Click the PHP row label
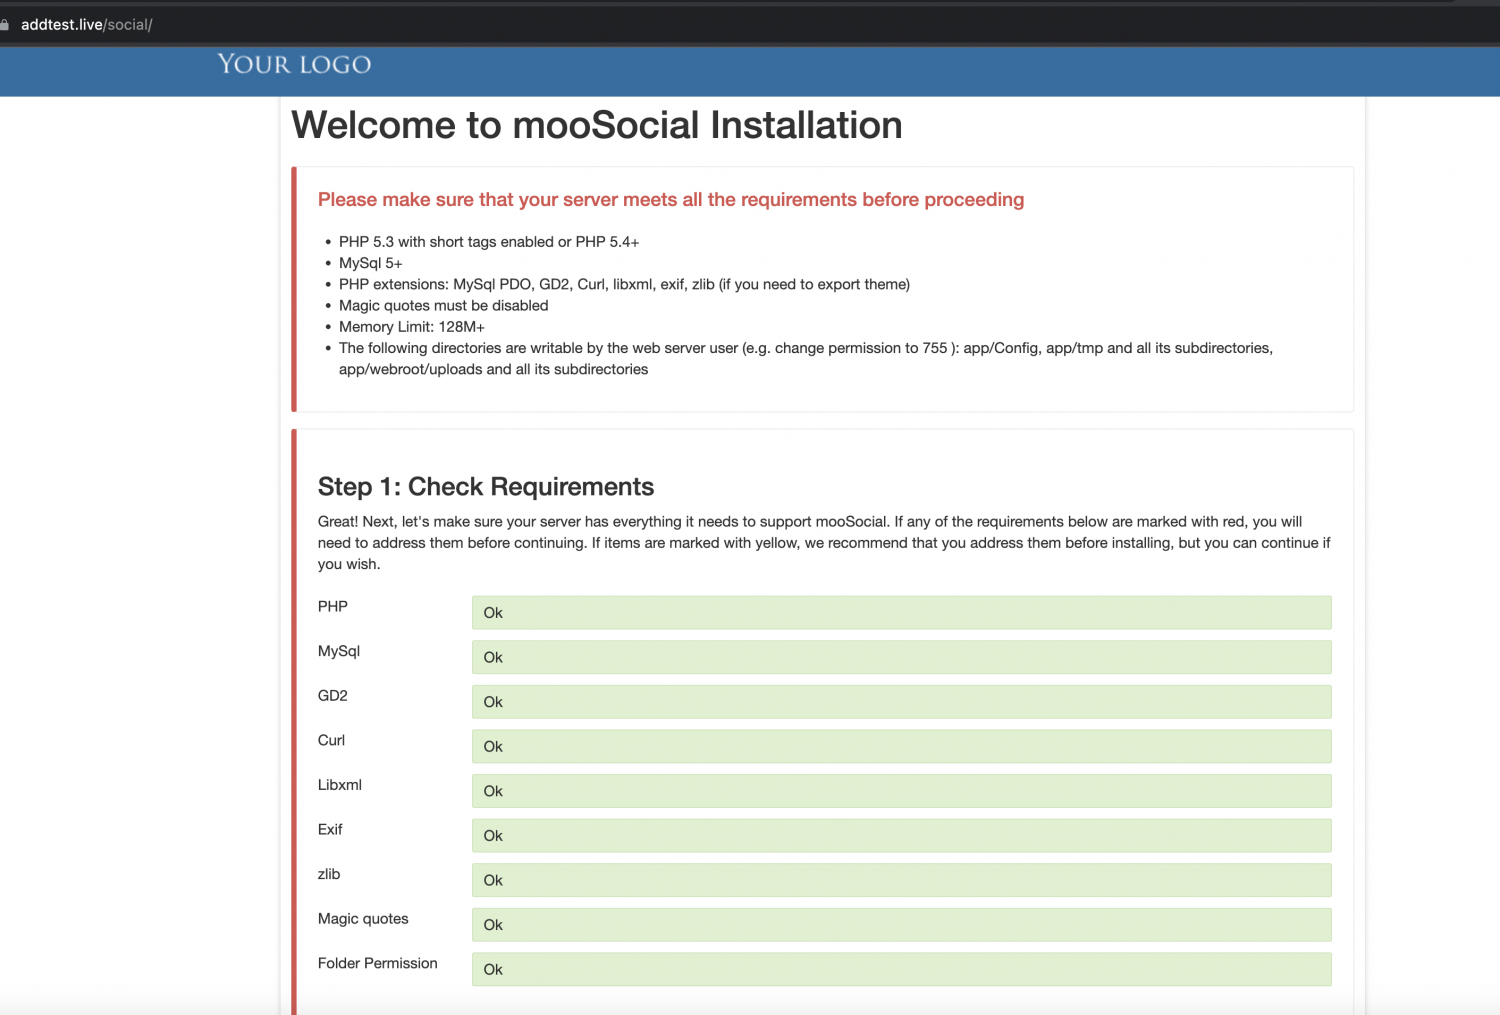 click(x=333, y=606)
